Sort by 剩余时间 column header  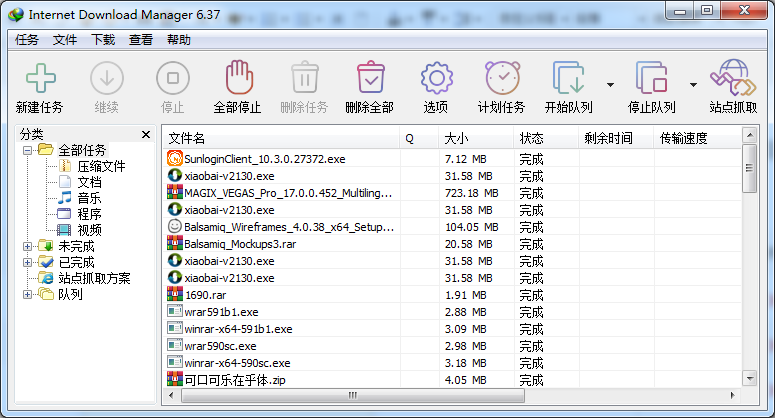[x=616, y=138]
